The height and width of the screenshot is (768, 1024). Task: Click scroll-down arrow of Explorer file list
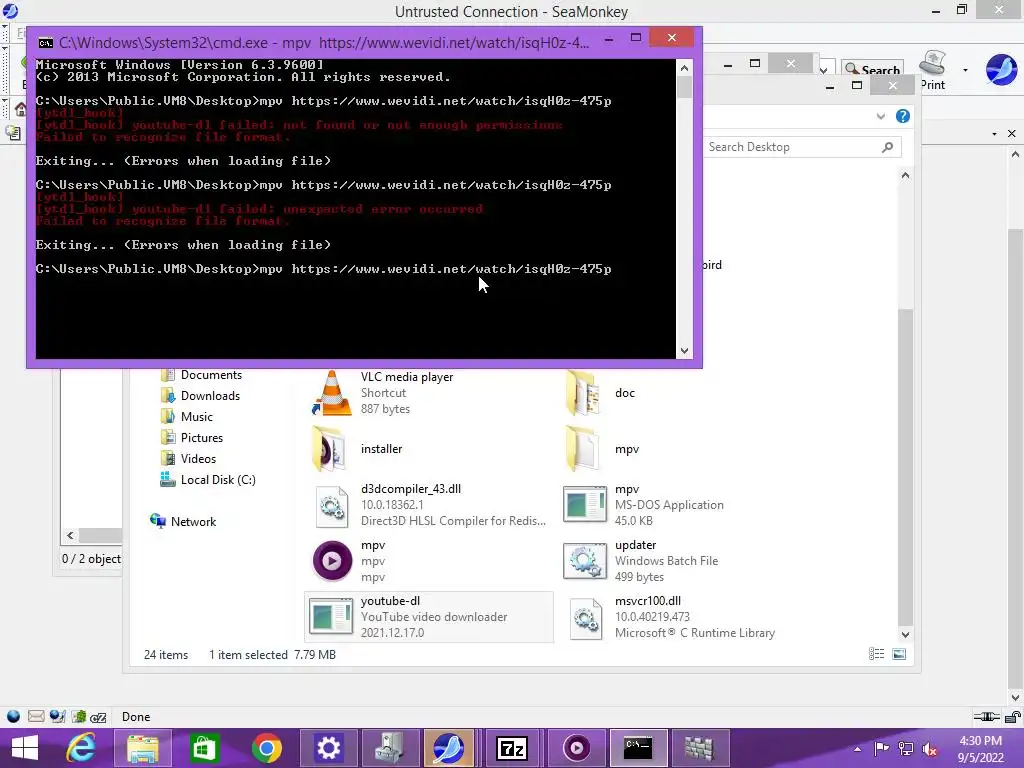905,634
